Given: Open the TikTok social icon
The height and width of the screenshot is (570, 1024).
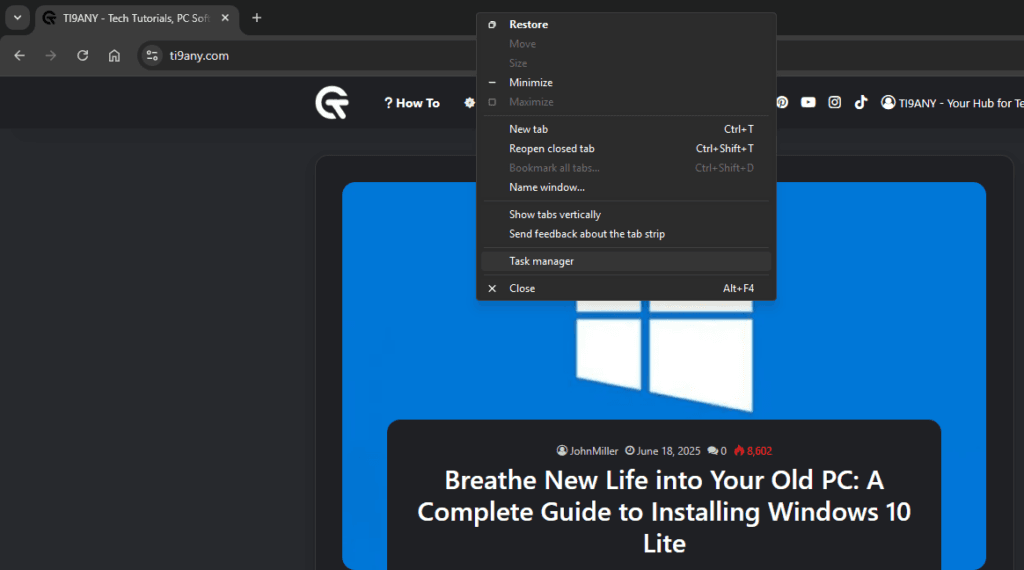Looking at the screenshot, I should (860, 102).
